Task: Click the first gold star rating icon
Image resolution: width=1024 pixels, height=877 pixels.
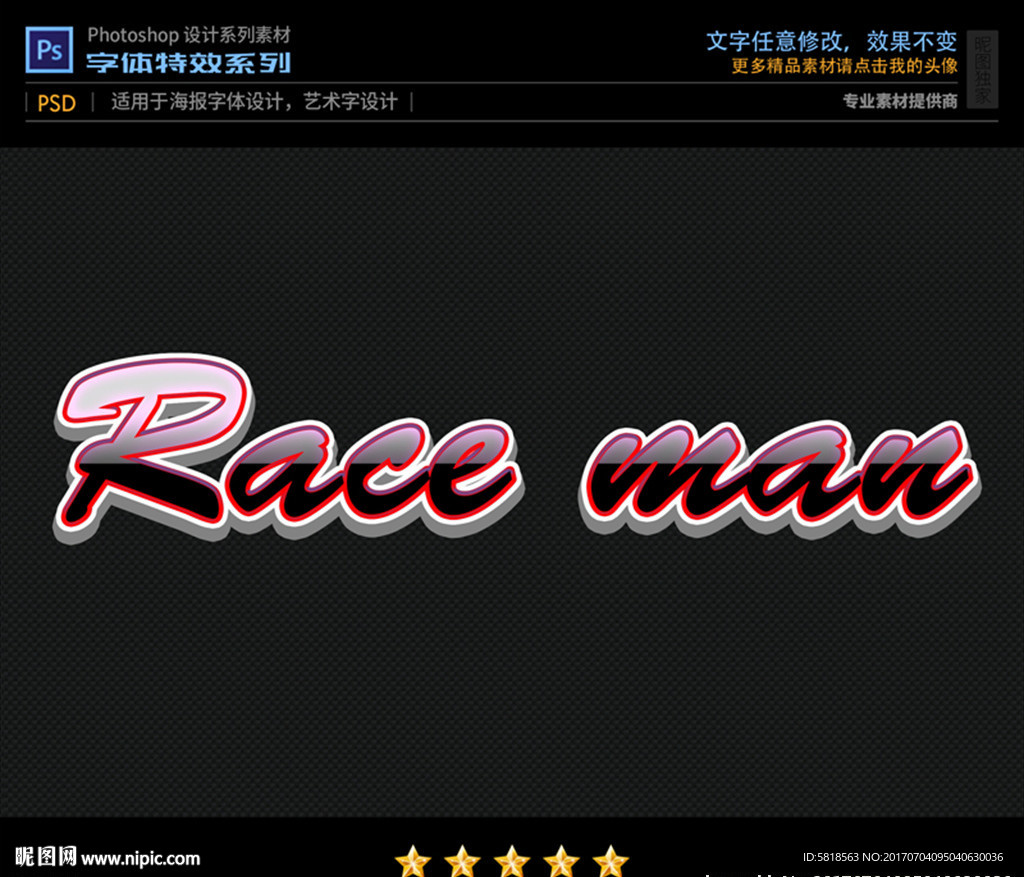Action: point(413,861)
